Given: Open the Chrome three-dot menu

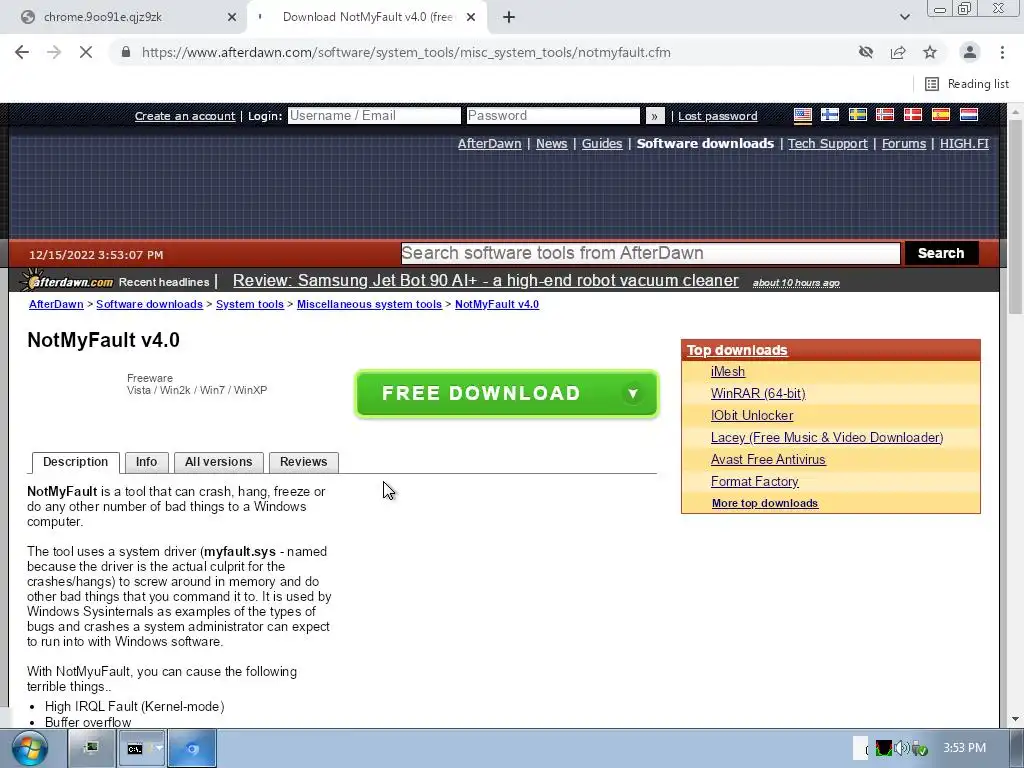Looking at the screenshot, I should 1002,52.
